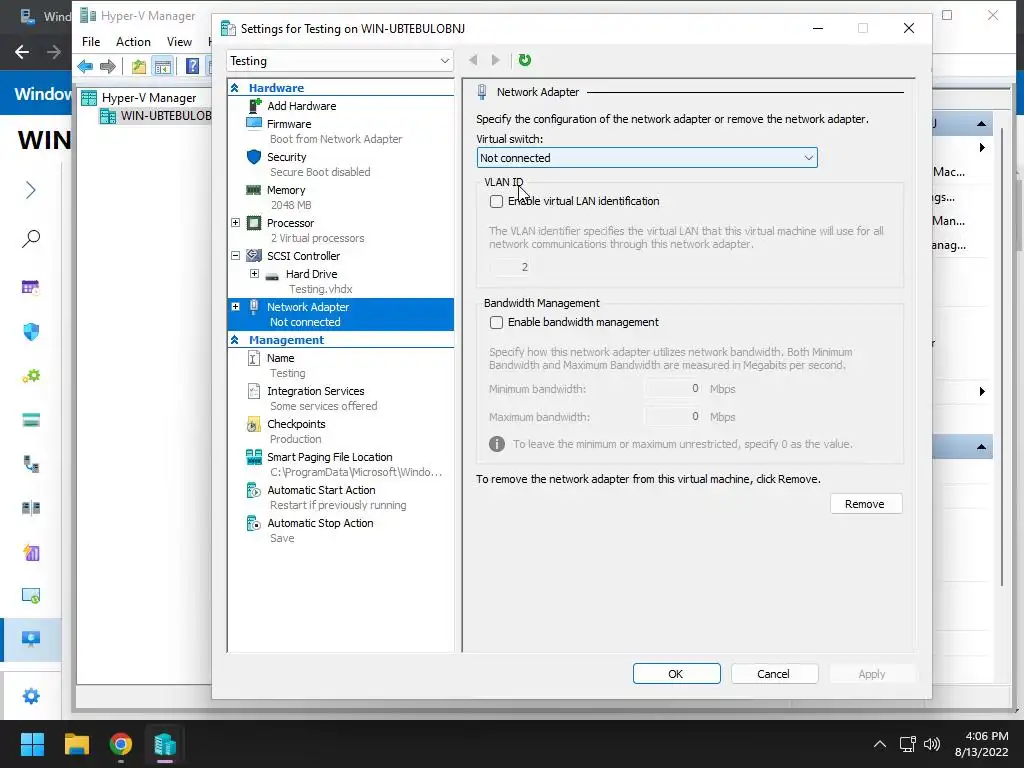Viewport: 1024px width, 768px height.
Task: Open the search icon in left sidebar
Action: click(31, 238)
